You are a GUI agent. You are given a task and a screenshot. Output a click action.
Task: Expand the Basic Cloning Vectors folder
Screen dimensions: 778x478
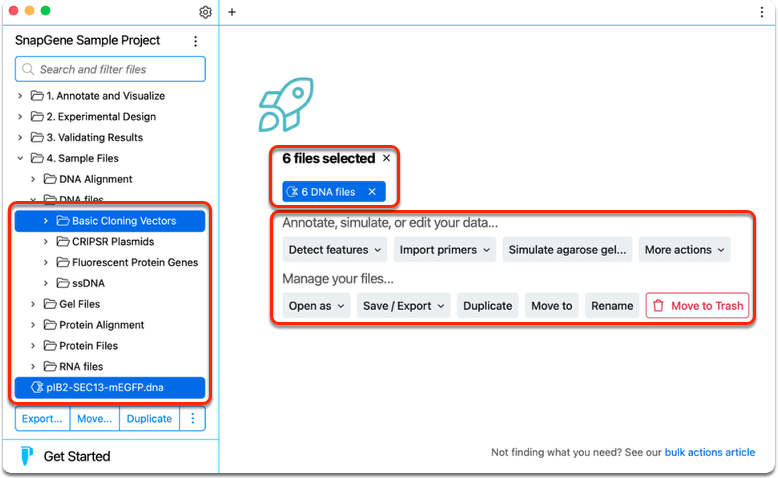pyautogui.click(x=46, y=221)
